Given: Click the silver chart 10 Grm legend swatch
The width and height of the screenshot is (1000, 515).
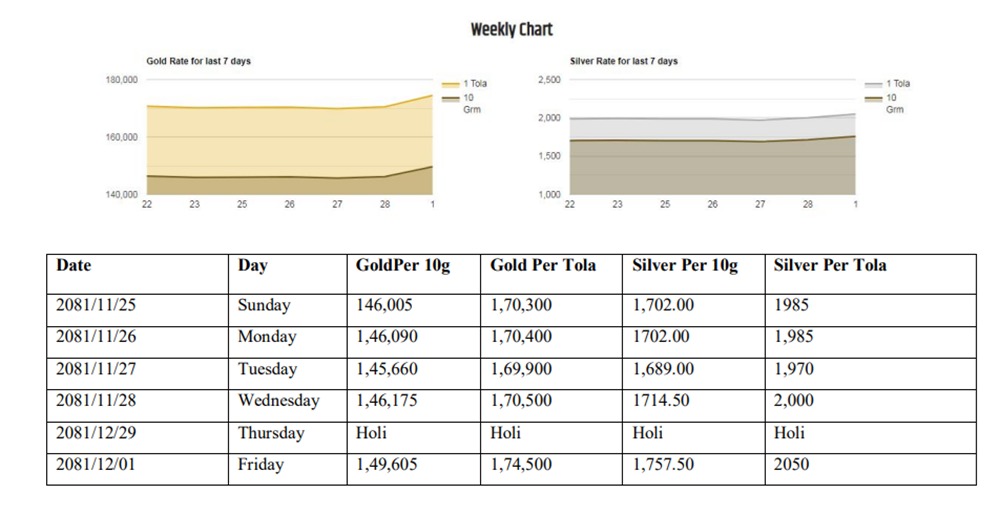Looking at the screenshot, I should coord(872,98).
